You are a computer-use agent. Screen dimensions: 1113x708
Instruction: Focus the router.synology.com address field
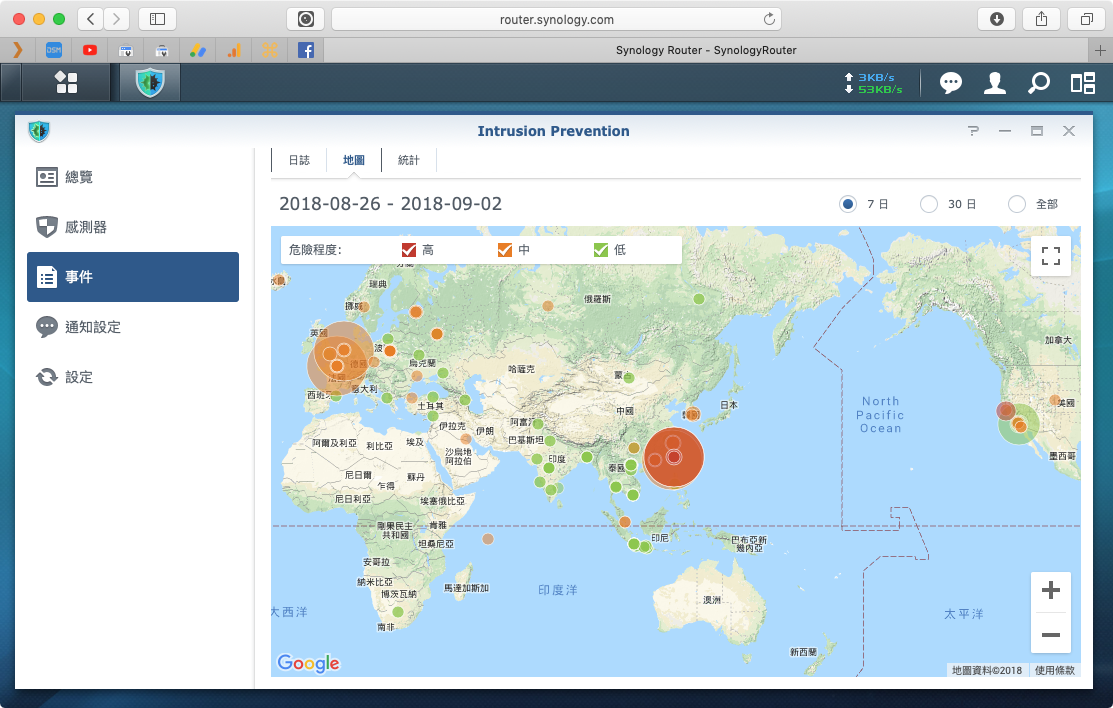pyautogui.click(x=556, y=19)
